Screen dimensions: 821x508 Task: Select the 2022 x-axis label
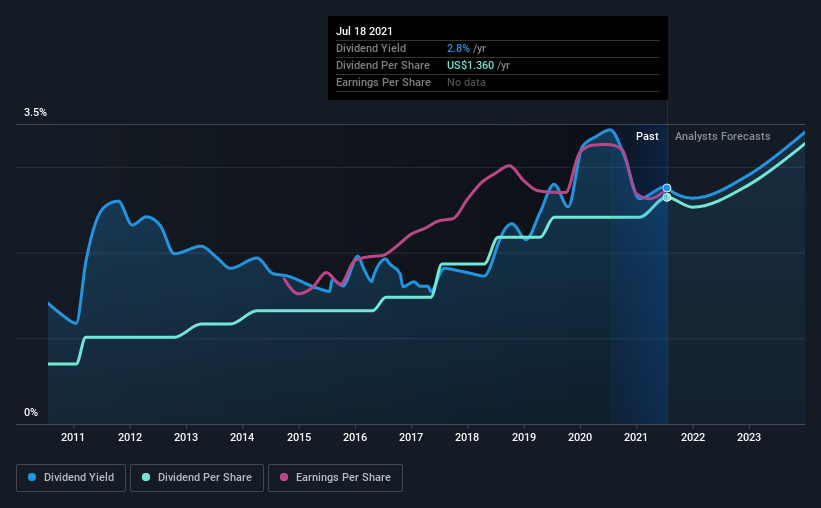pyautogui.click(x=693, y=437)
